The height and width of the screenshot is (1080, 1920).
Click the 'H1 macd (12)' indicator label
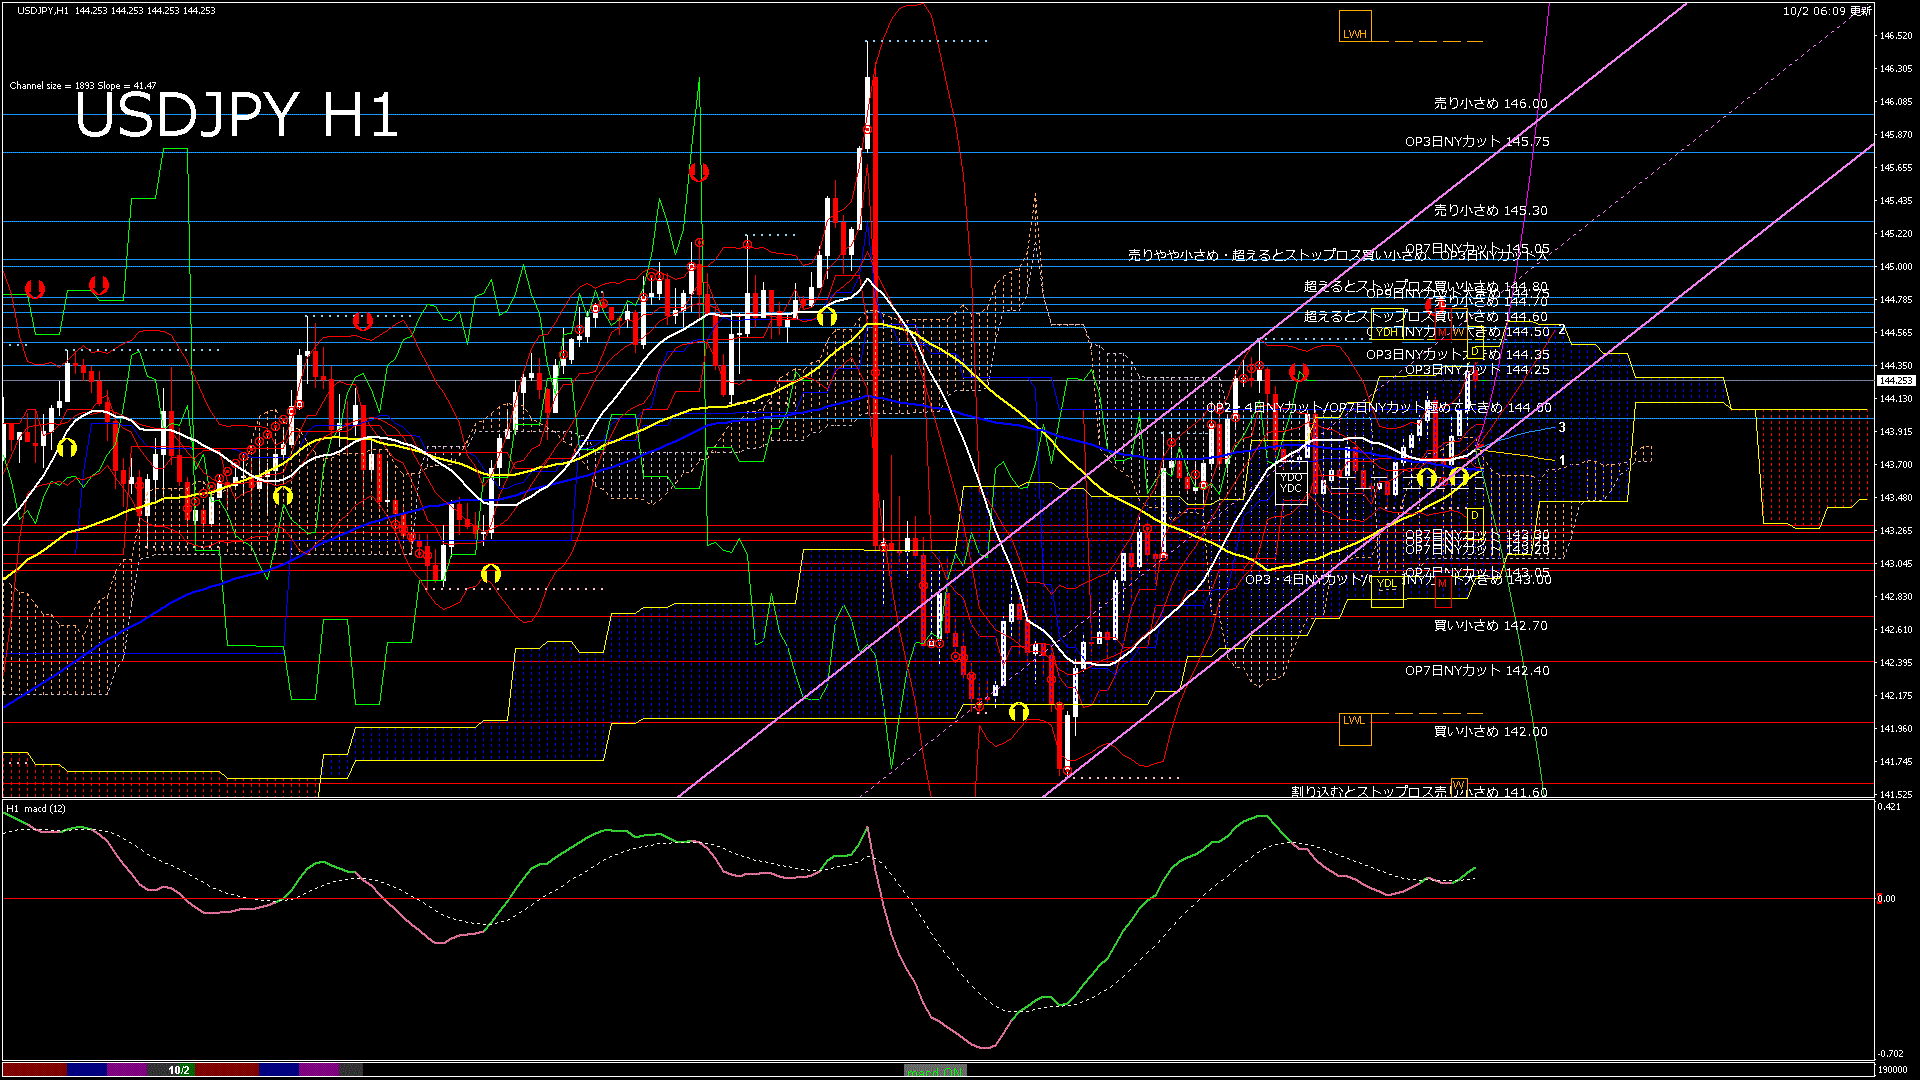coord(36,808)
